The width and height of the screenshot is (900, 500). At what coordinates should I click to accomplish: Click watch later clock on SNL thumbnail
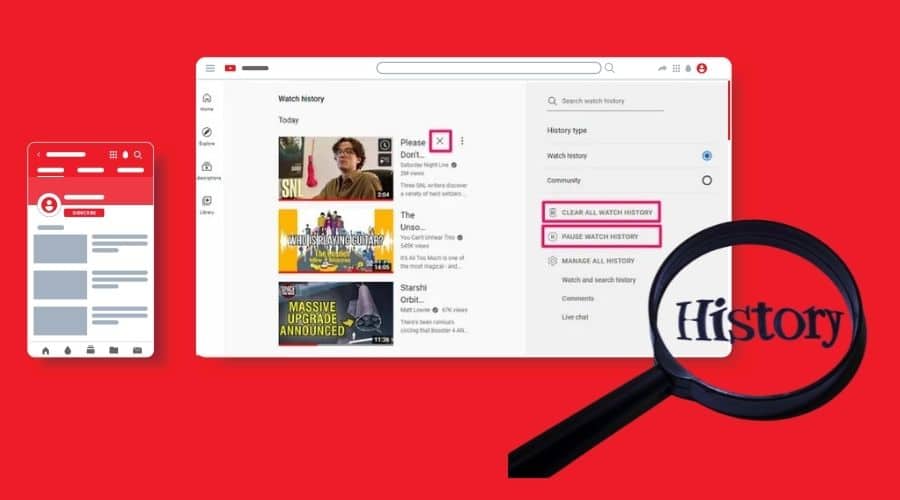click(x=385, y=145)
